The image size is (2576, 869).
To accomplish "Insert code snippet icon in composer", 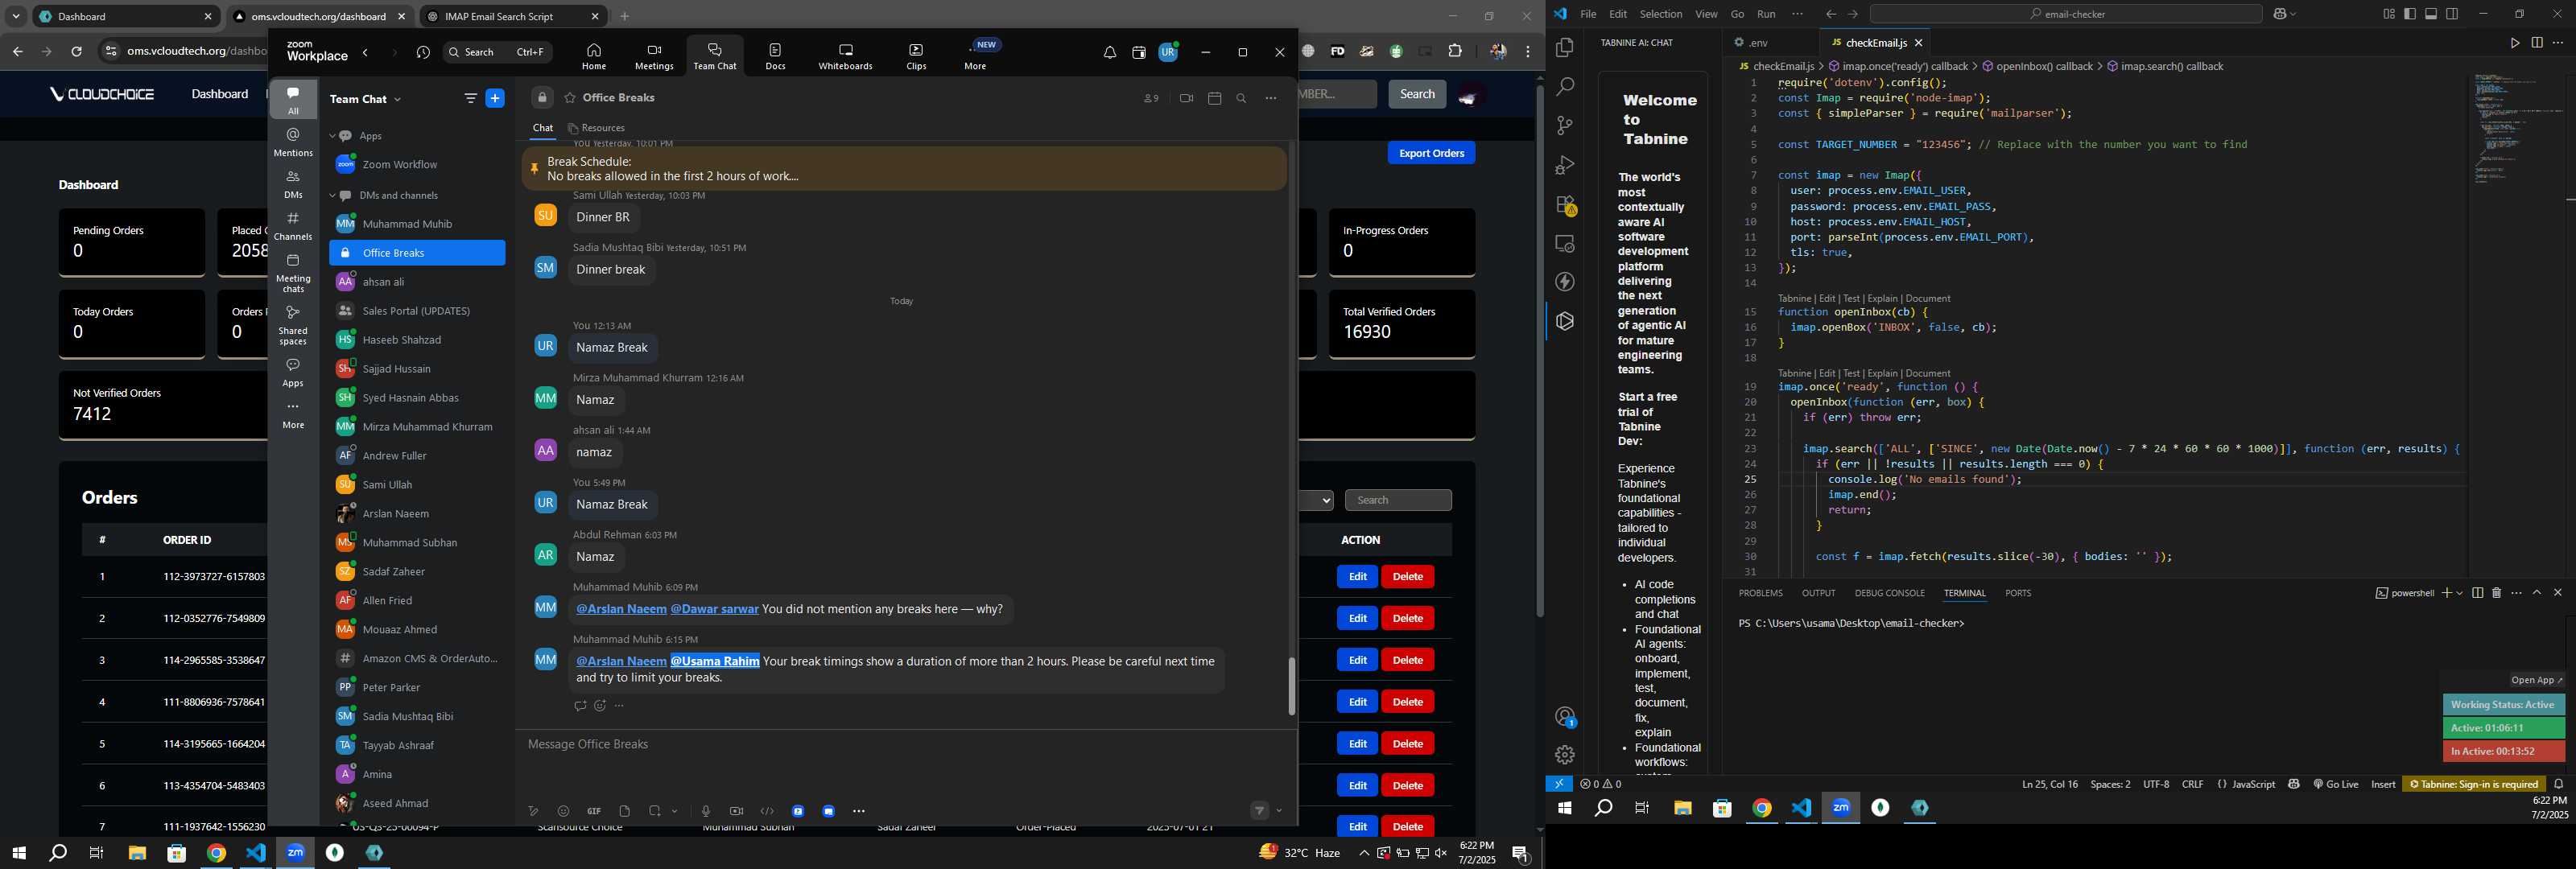I will (767, 811).
